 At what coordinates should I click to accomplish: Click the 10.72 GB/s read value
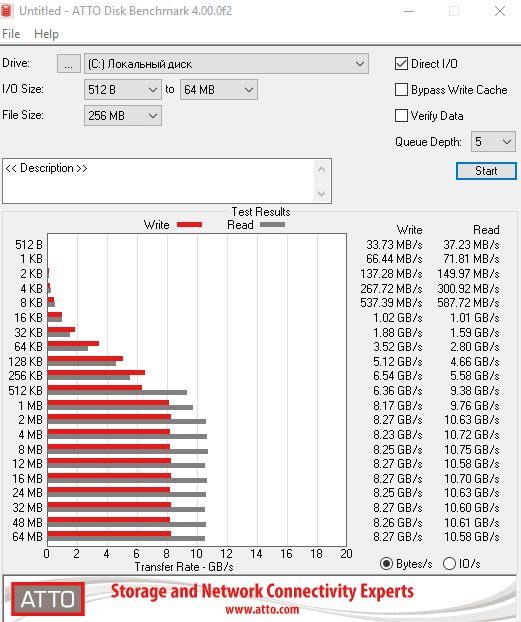coord(471,435)
